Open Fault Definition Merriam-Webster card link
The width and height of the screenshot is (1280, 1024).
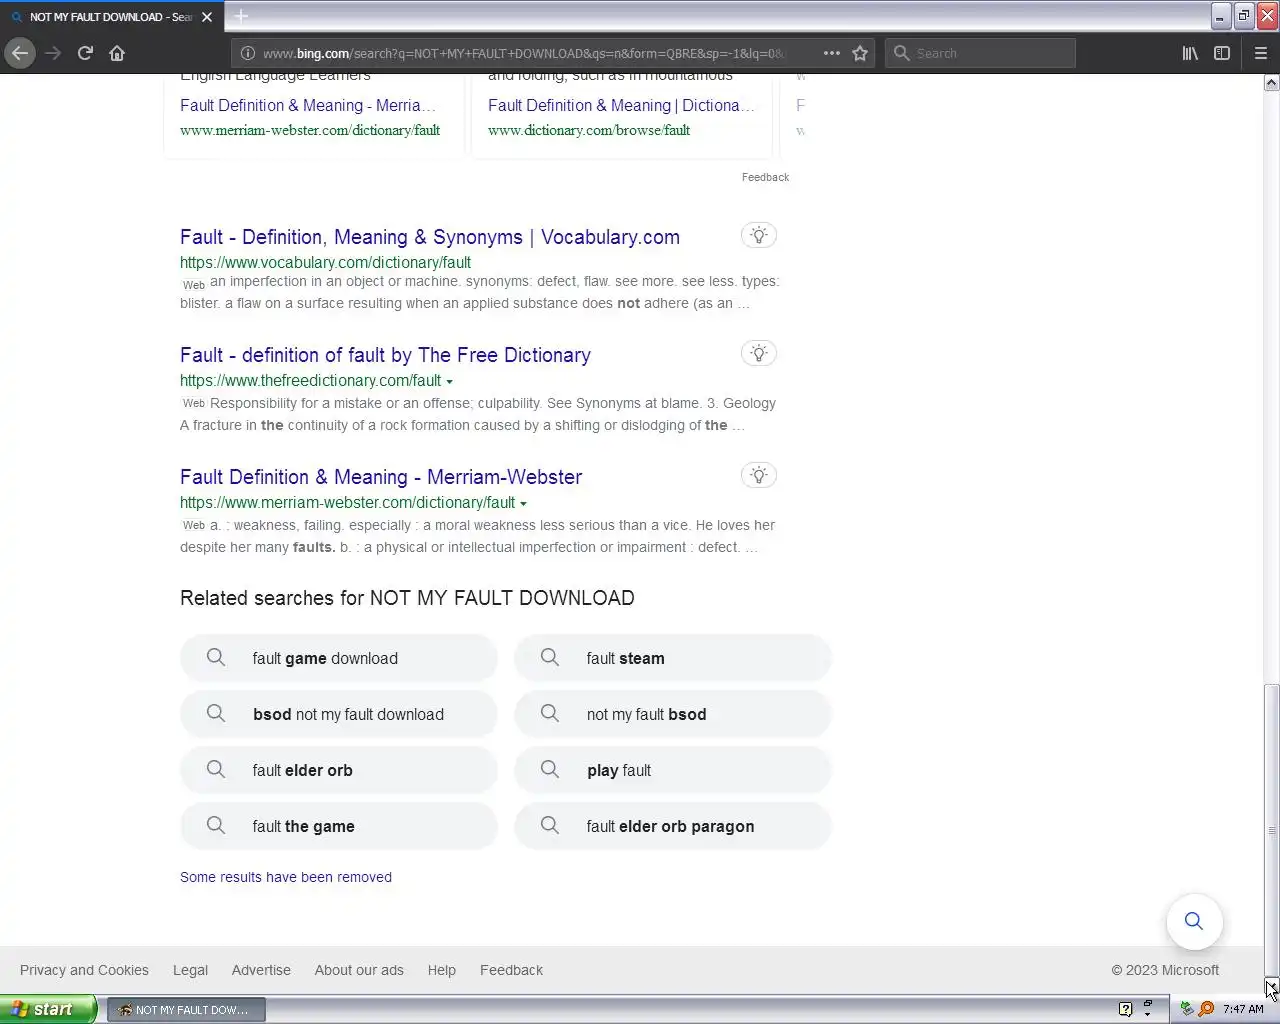pyautogui.click(x=307, y=105)
